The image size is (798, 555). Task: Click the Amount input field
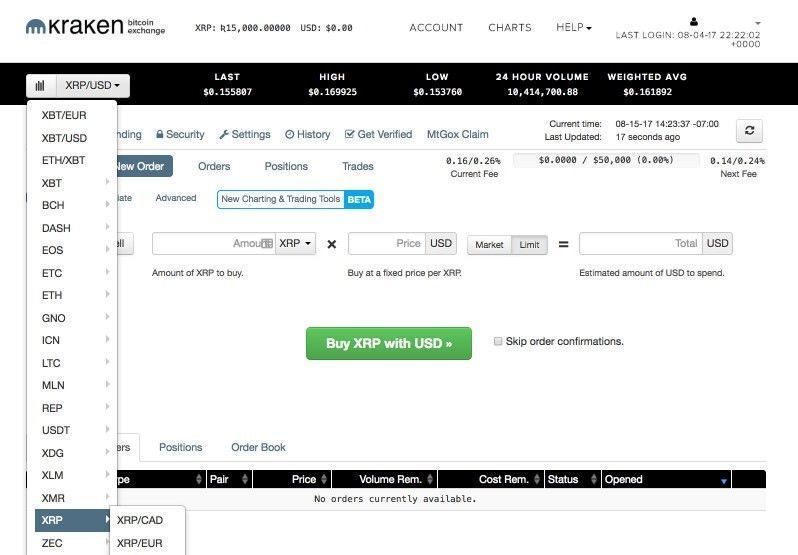coord(214,244)
